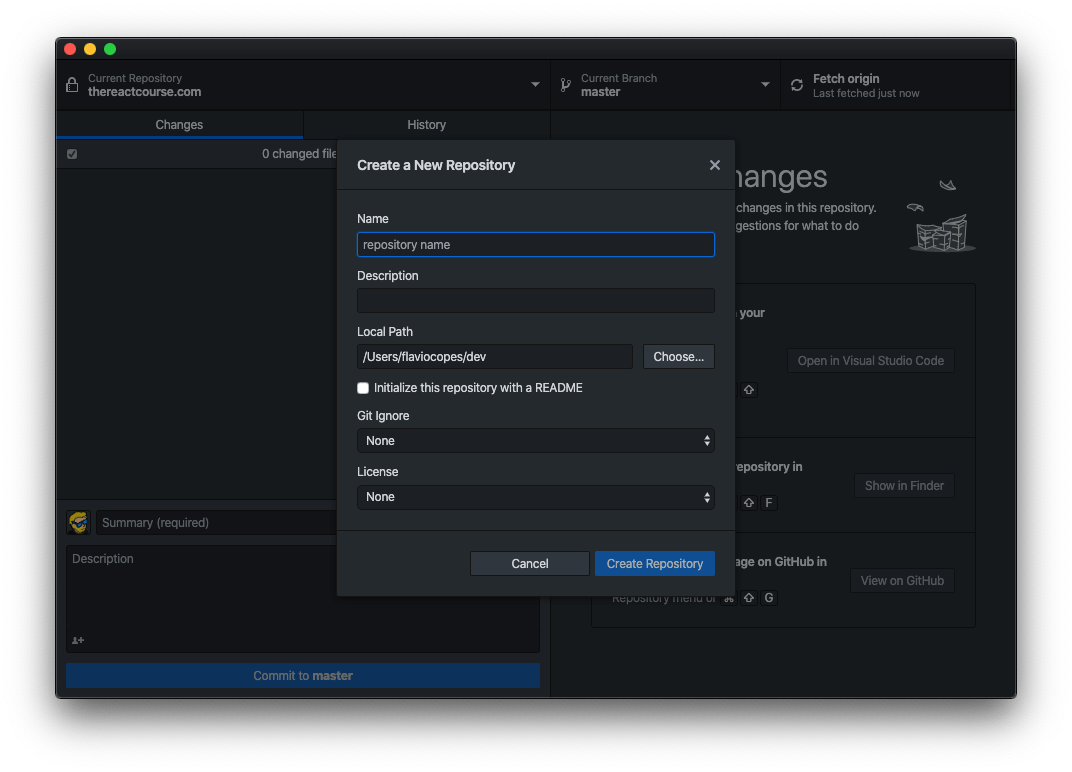Click Cancel in the dialog

(529, 564)
